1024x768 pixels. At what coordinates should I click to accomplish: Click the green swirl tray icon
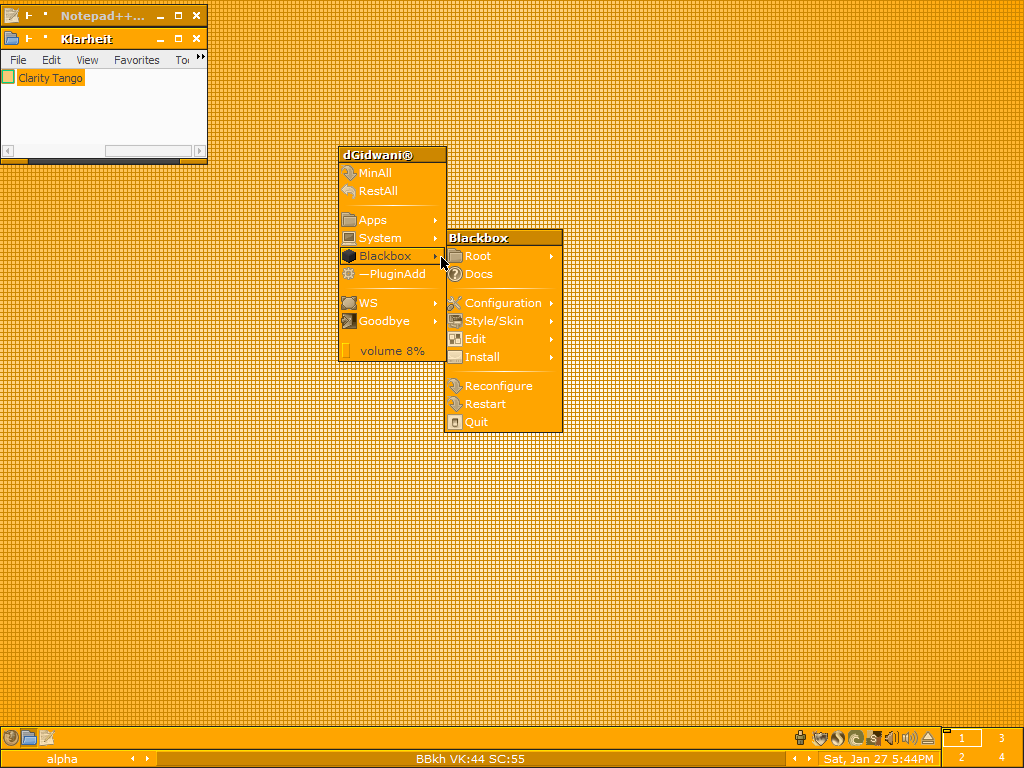pos(856,739)
